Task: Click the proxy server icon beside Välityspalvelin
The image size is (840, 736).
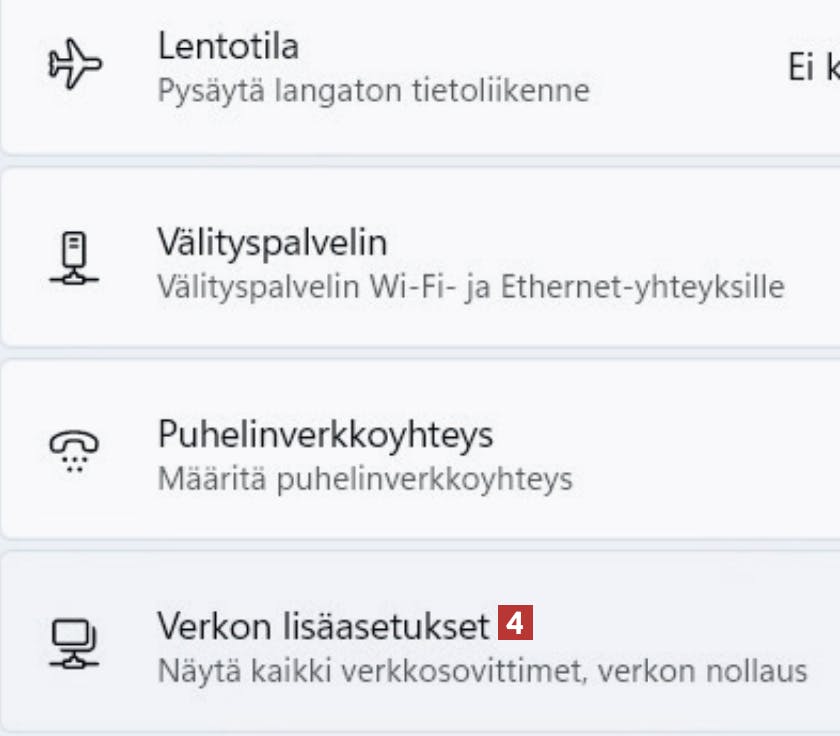Action: pos(76,259)
